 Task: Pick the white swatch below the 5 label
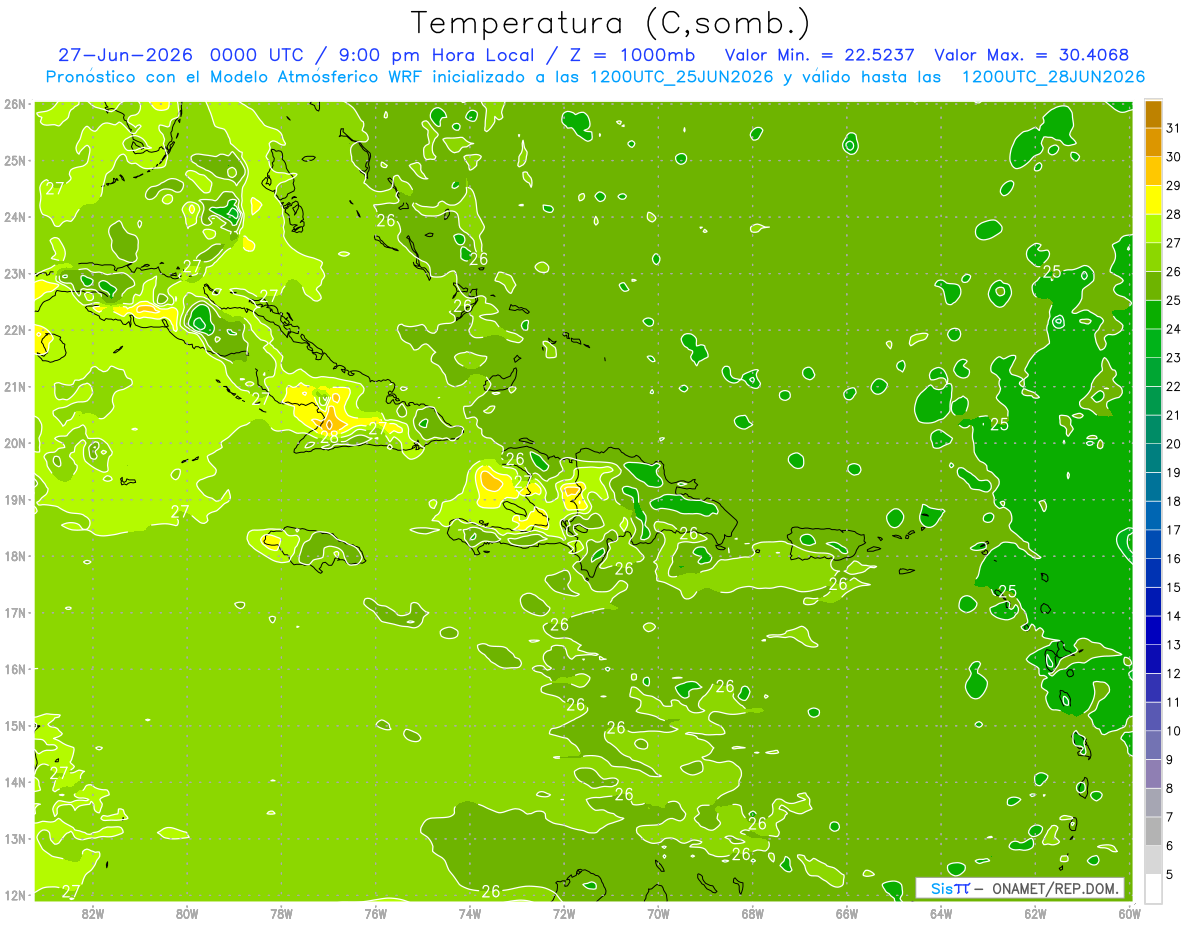click(x=1153, y=888)
